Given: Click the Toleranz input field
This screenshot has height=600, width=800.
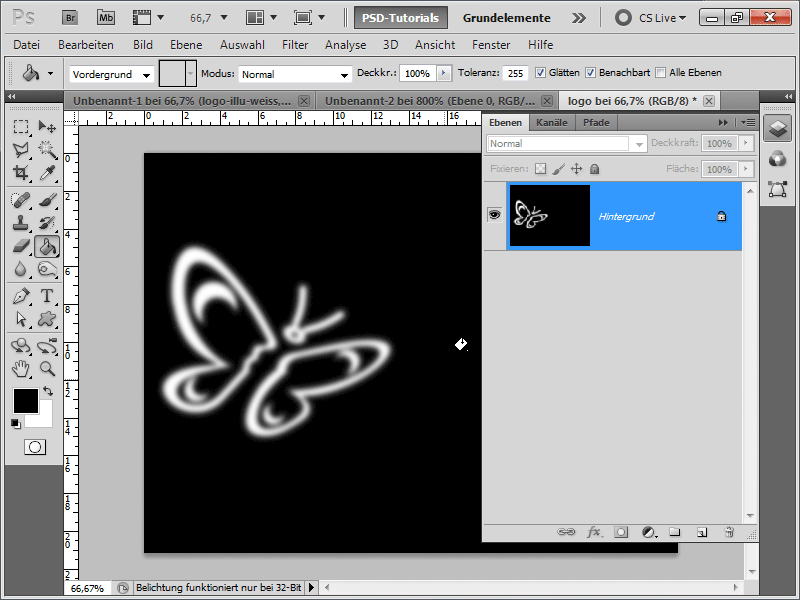Looking at the screenshot, I should click(515, 73).
